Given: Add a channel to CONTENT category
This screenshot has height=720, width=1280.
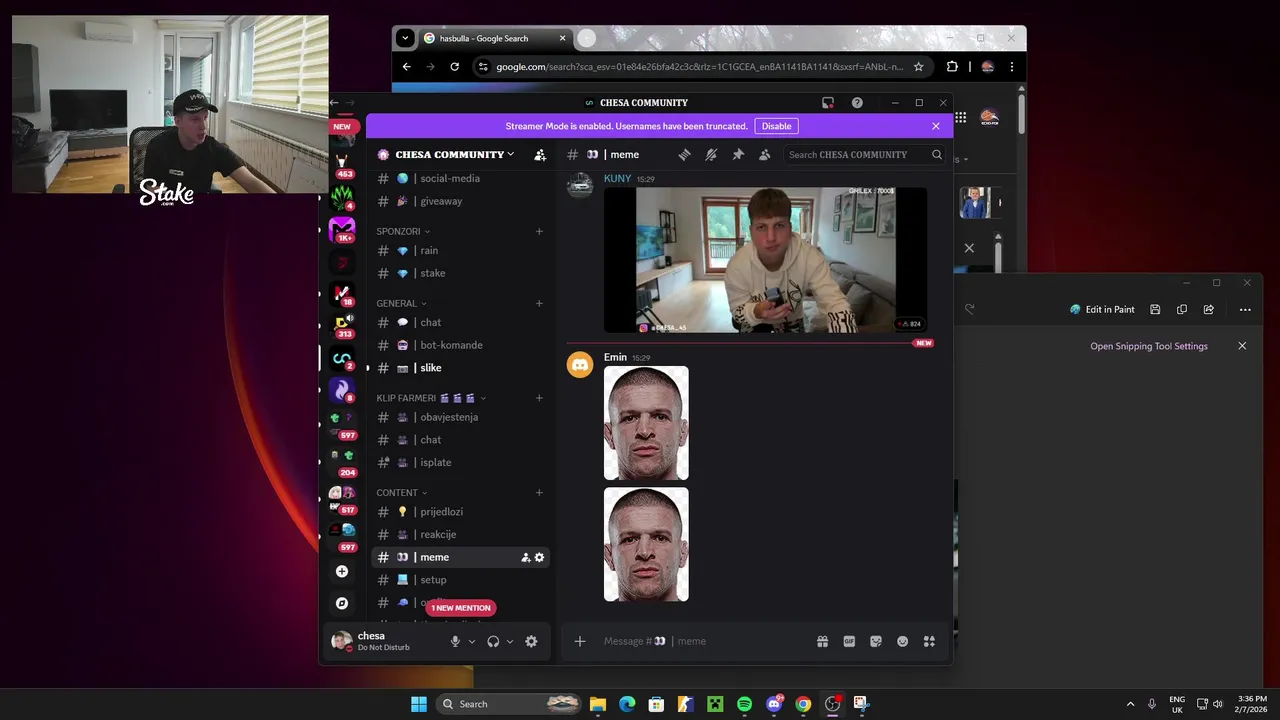Looking at the screenshot, I should coord(539,492).
